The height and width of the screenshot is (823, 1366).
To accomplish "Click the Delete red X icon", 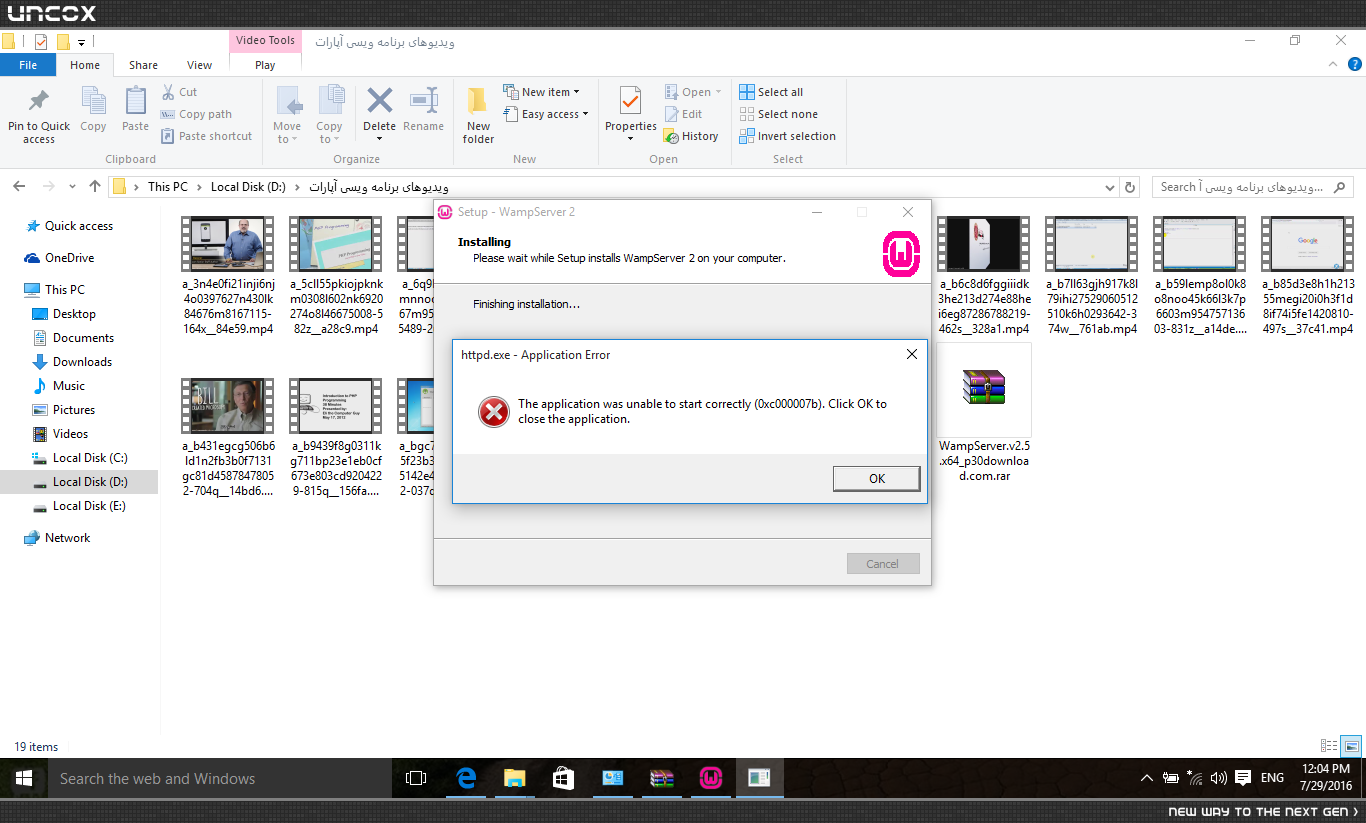I will (379, 100).
